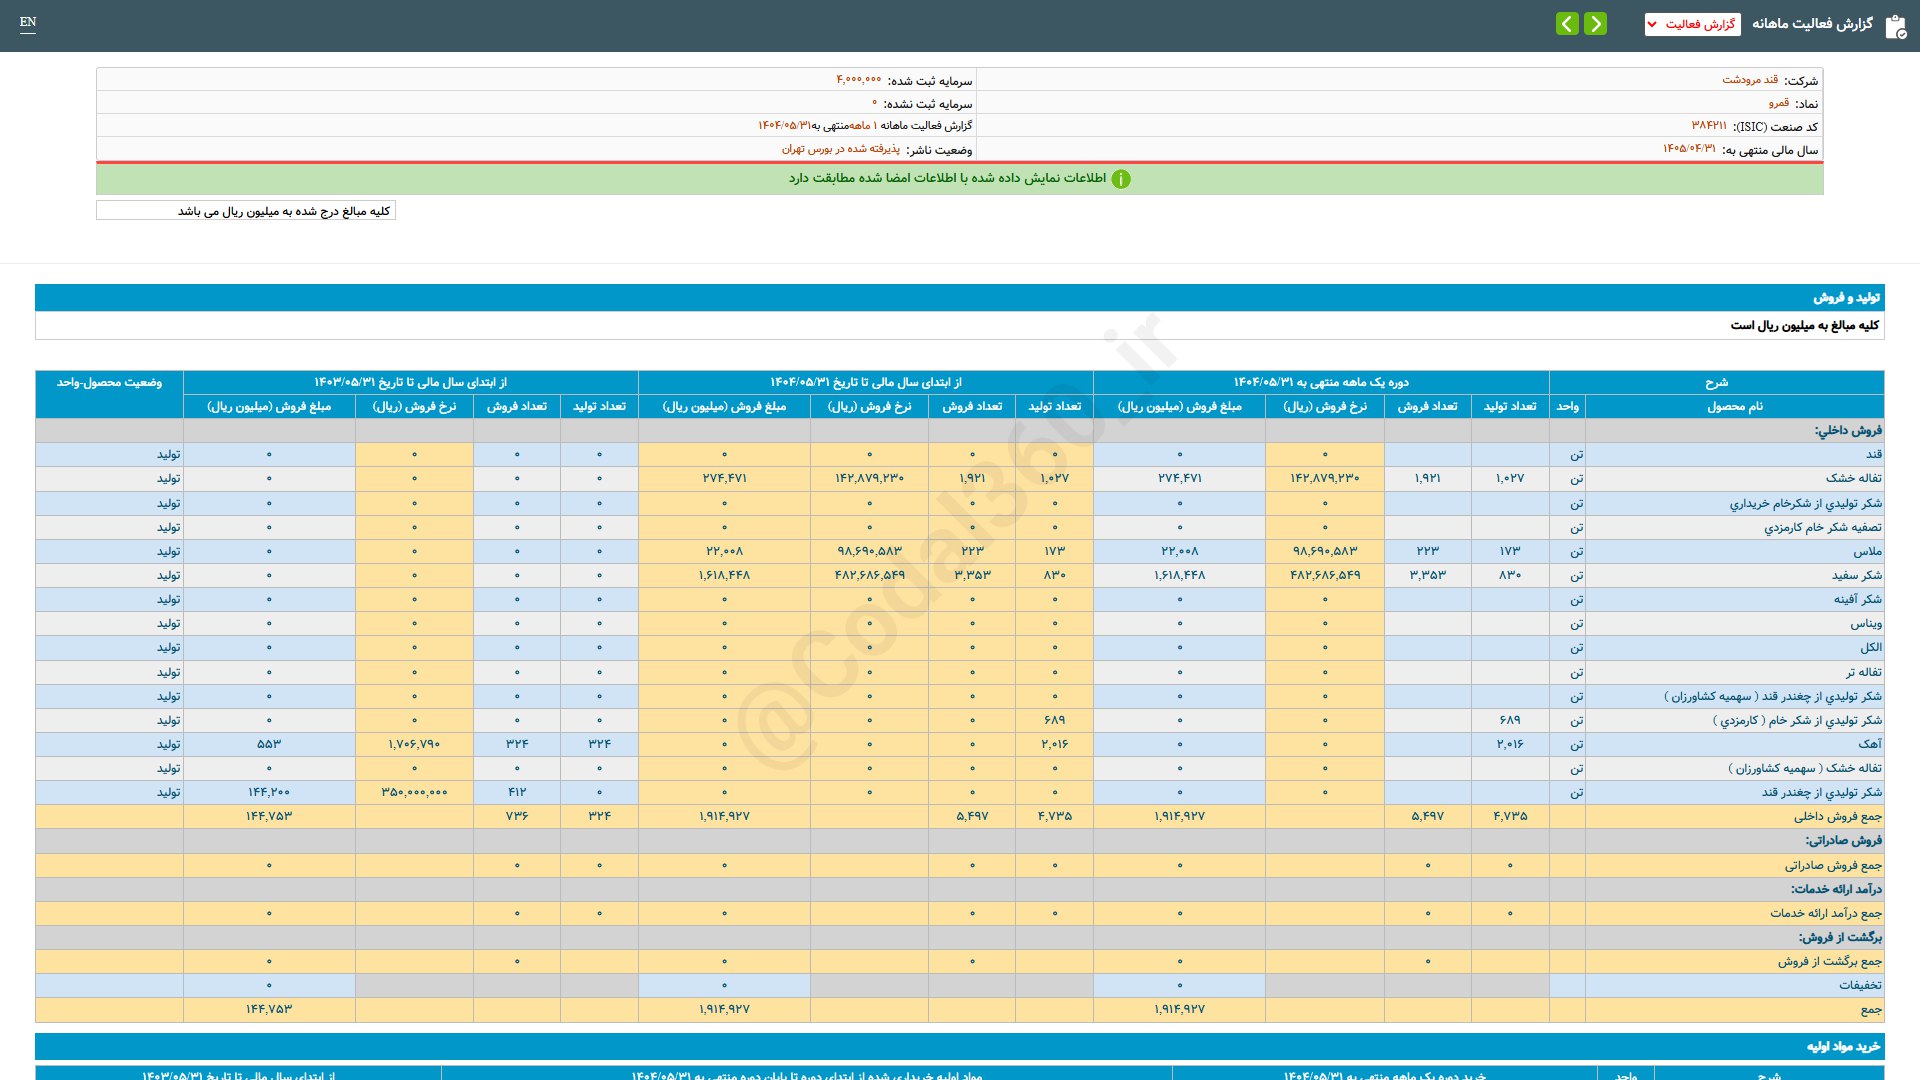
Task: Click the نام محصول column header
Action: click(x=1735, y=406)
